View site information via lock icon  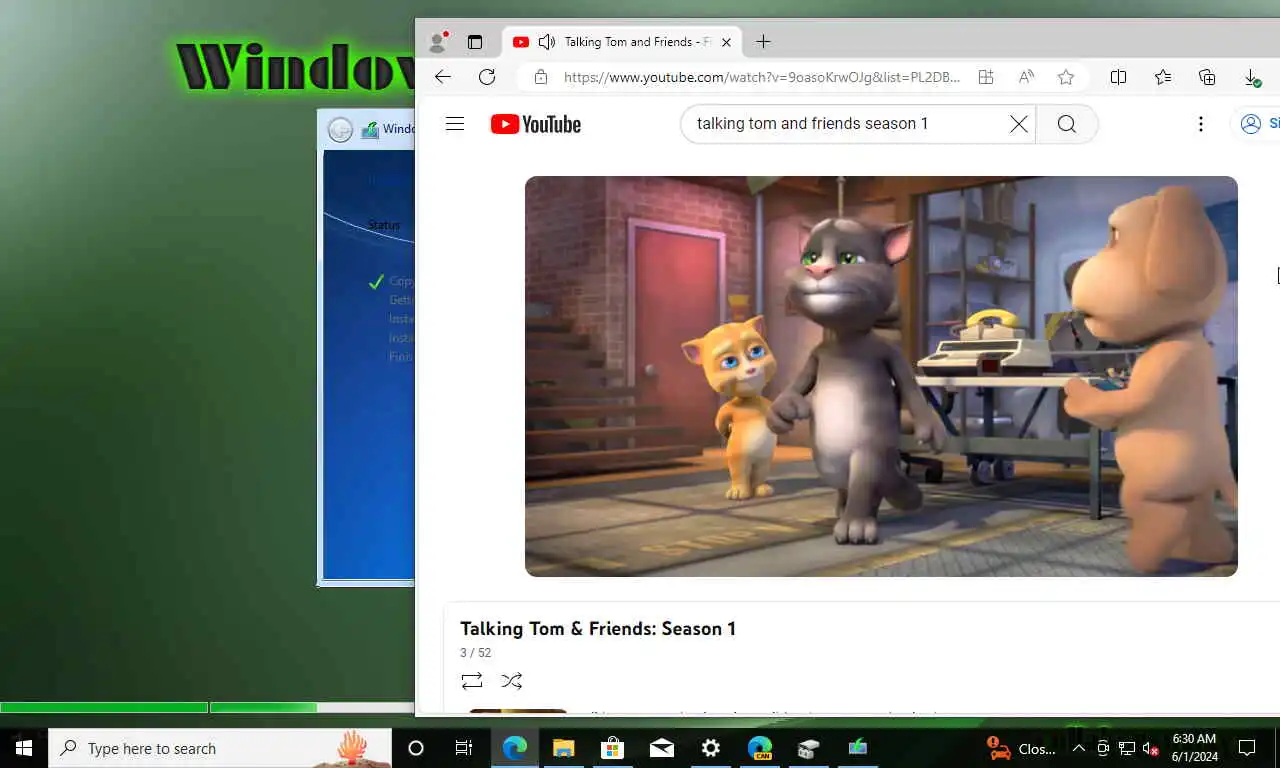pos(540,77)
